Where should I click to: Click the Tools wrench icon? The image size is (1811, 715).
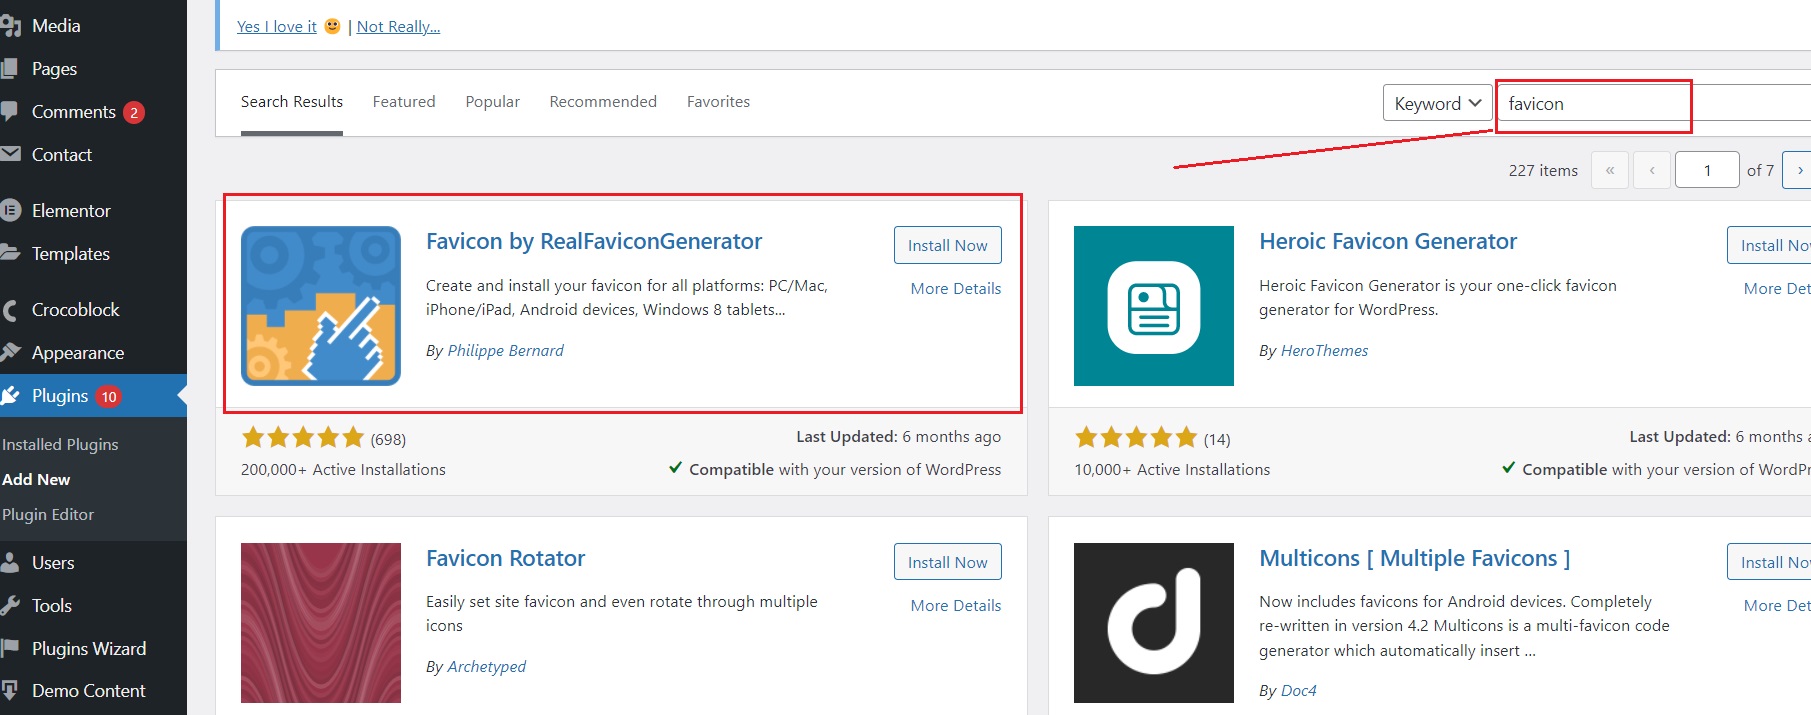tap(10, 605)
